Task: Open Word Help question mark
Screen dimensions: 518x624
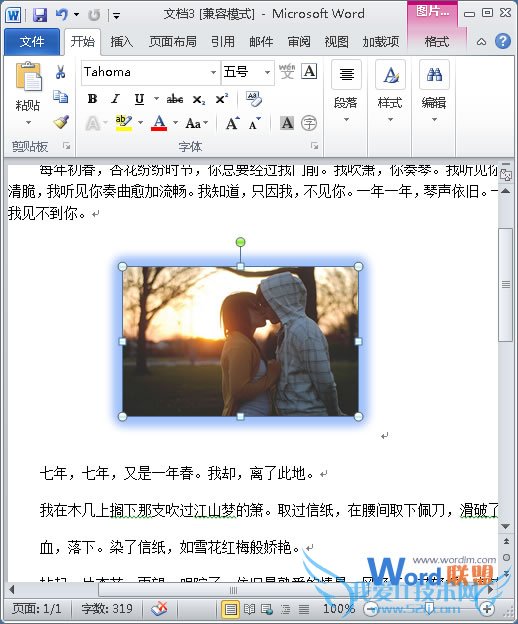Action: click(503, 41)
